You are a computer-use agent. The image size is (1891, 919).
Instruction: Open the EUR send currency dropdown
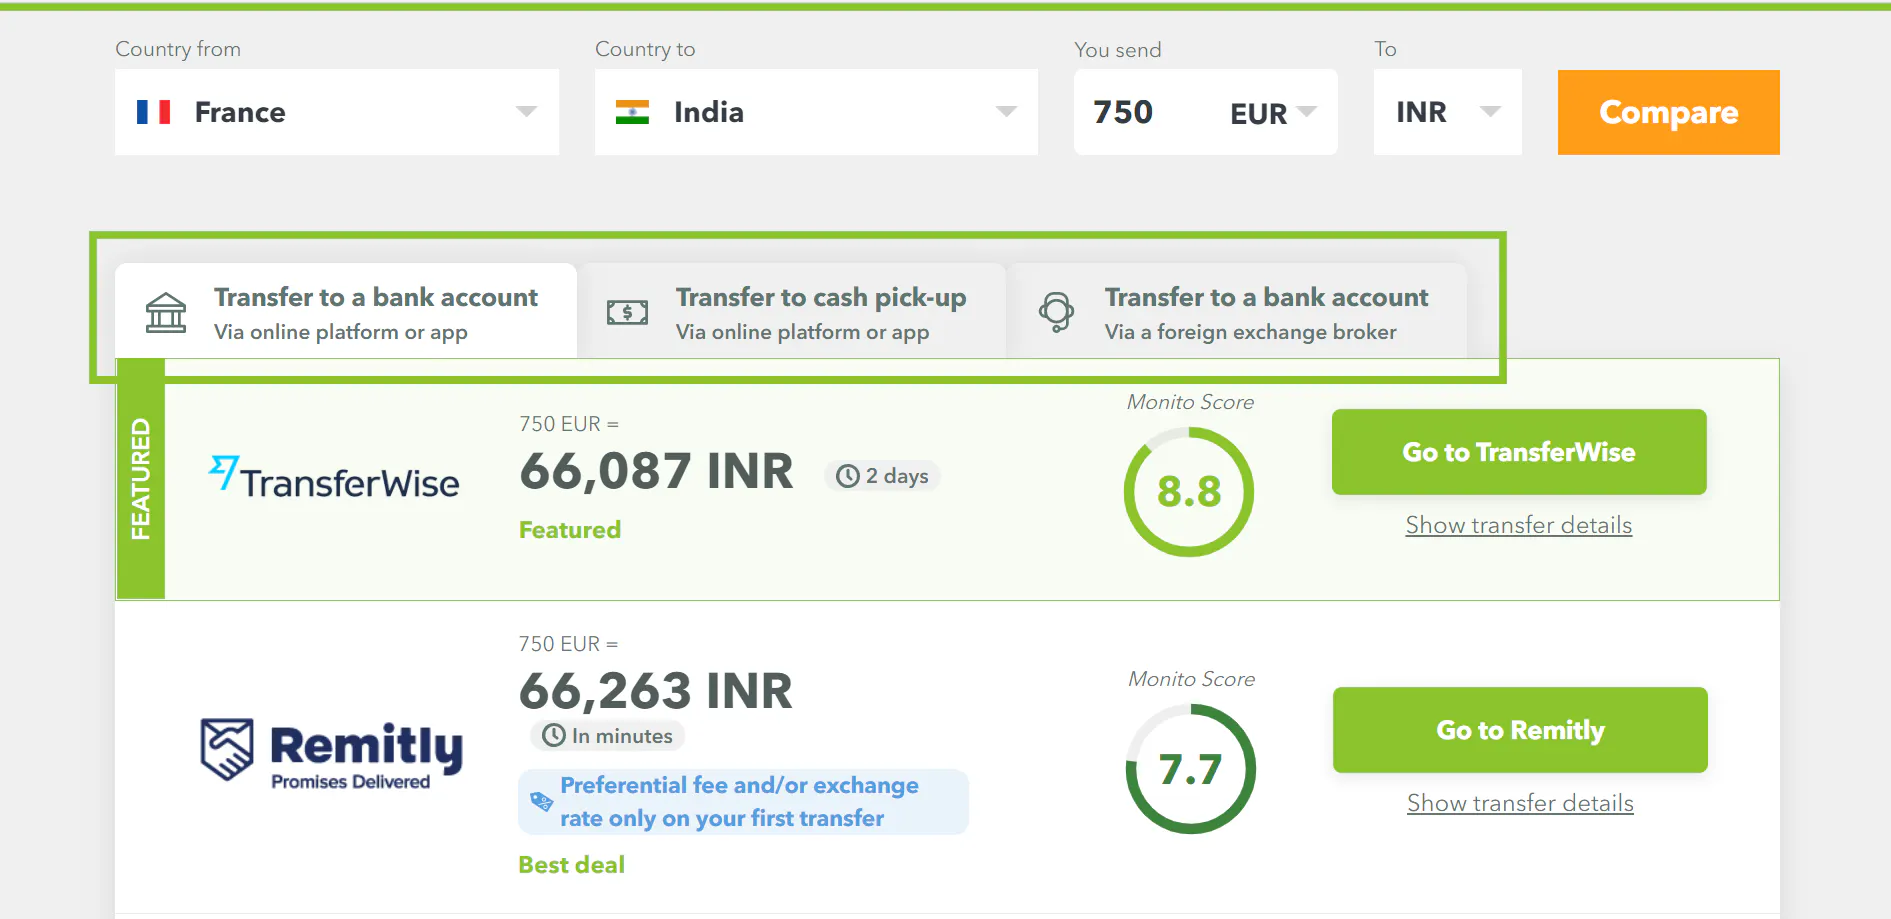[x=1273, y=113]
